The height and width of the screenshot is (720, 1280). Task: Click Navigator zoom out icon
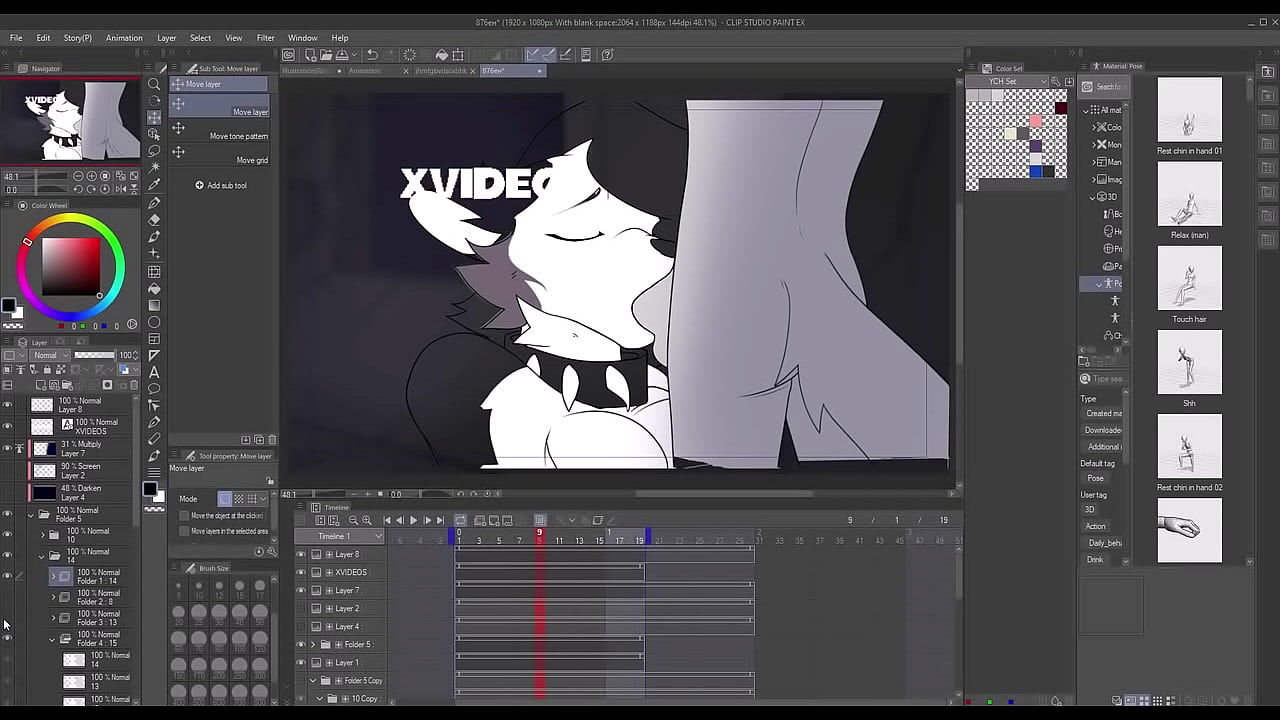coord(79,176)
